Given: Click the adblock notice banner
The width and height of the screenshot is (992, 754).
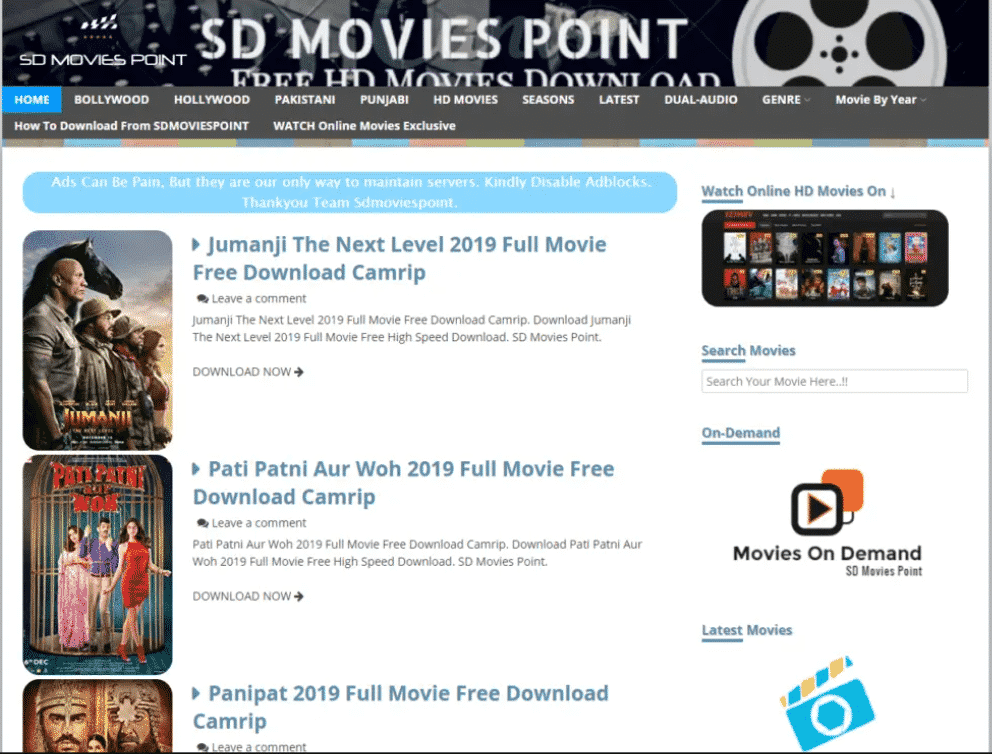Looking at the screenshot, I should [x=350, y=192].
